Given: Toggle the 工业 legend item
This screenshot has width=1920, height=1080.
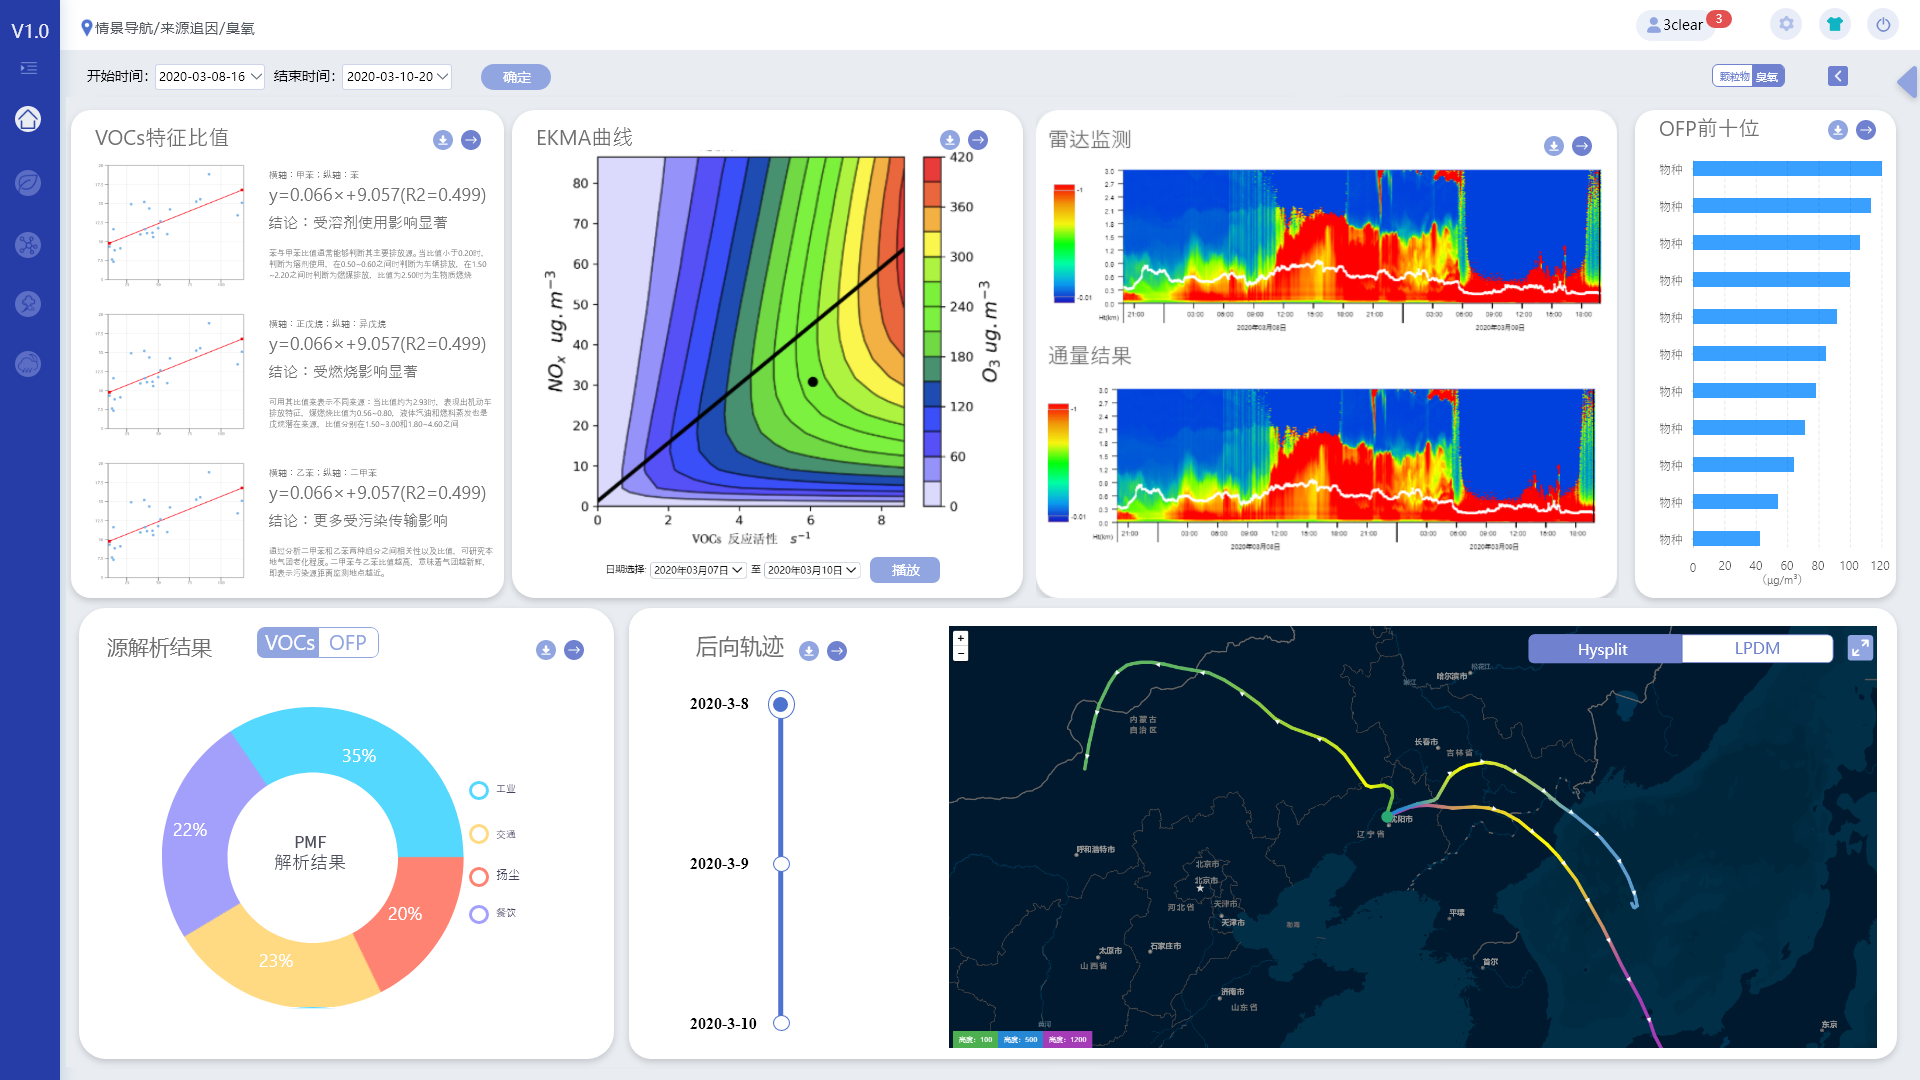Looking at the screenshot, I should click(x=493, y=790).
